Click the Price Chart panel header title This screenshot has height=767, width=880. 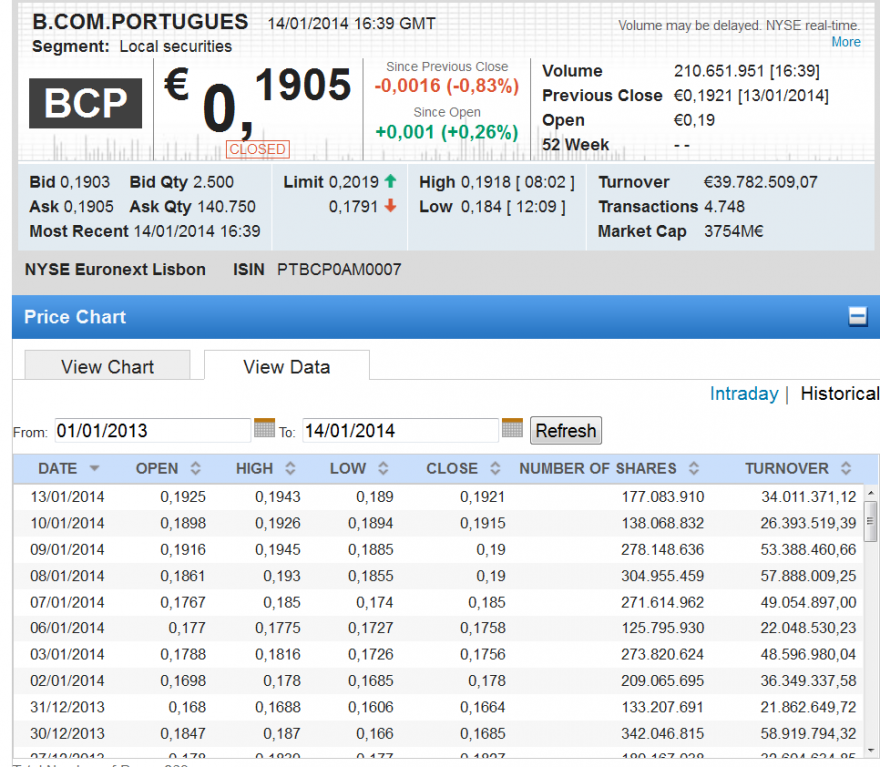[75, 317]
